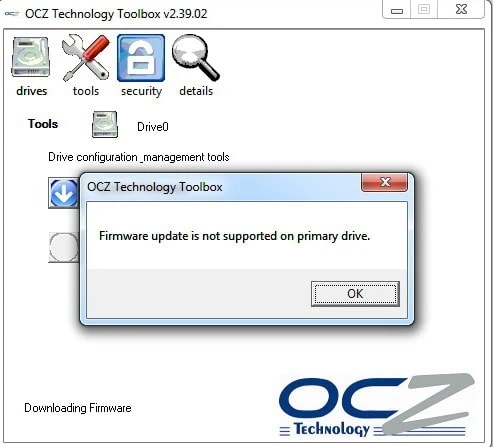Viewport: 493px width, 447px height.
Task: Select the tools wrench and screwdriver icon
Action: click(x=86, y=58)
